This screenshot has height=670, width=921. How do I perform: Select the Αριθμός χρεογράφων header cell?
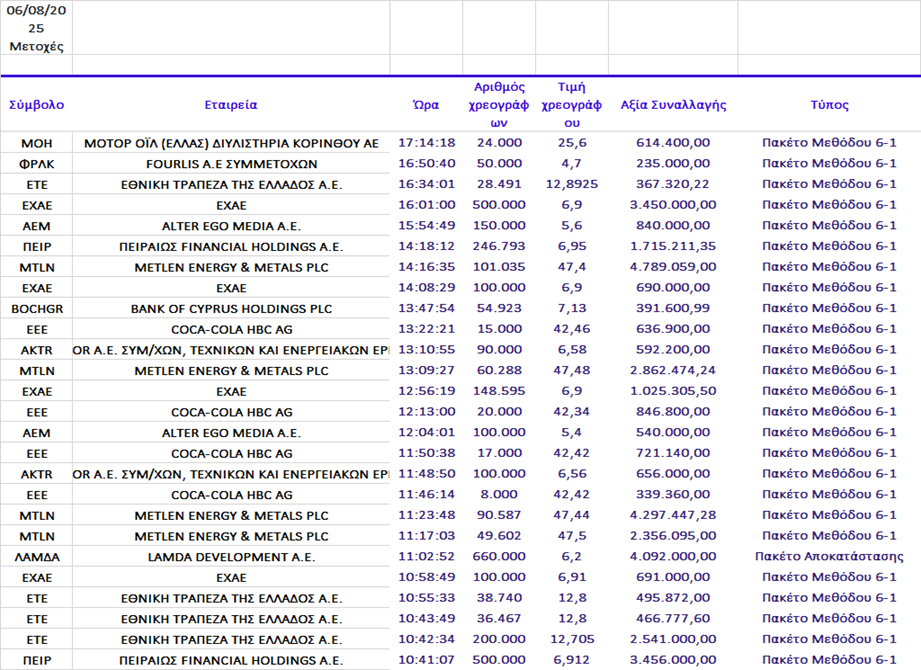click(x=498, y=104)
